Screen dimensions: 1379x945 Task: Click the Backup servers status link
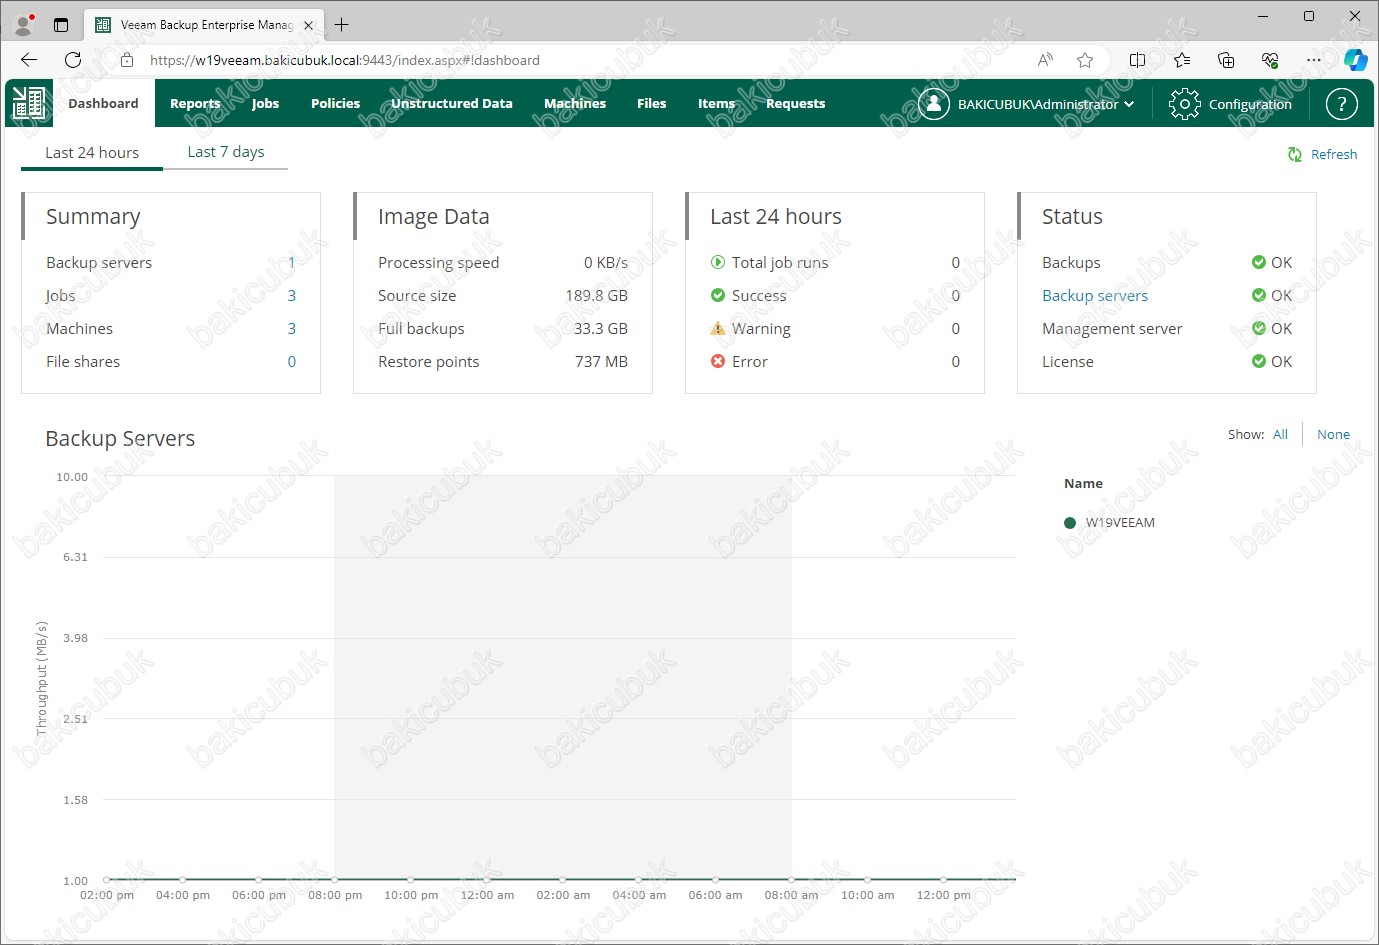click(x=1095, y=295)
